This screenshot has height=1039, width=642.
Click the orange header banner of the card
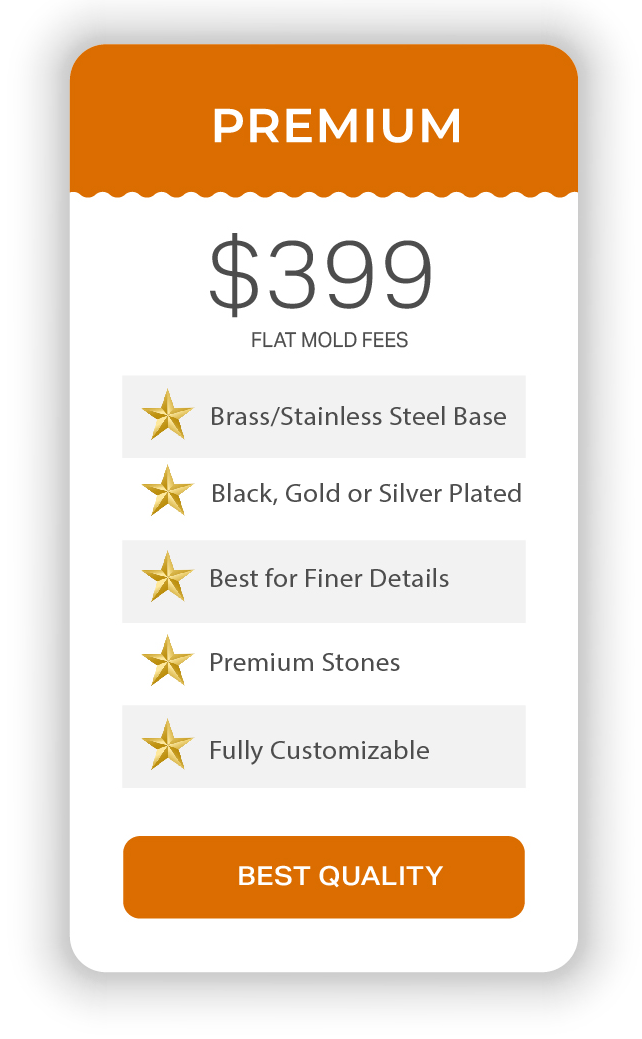pyautogui.click(x=323, y=119)
